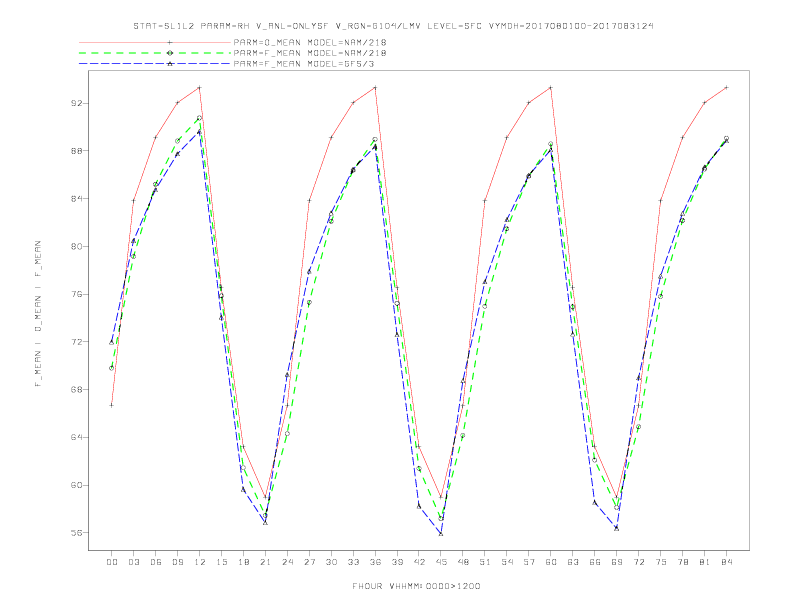Click x-axis tick label 06
This screenshot has height=612, width=792.
[x=156, y=562]
